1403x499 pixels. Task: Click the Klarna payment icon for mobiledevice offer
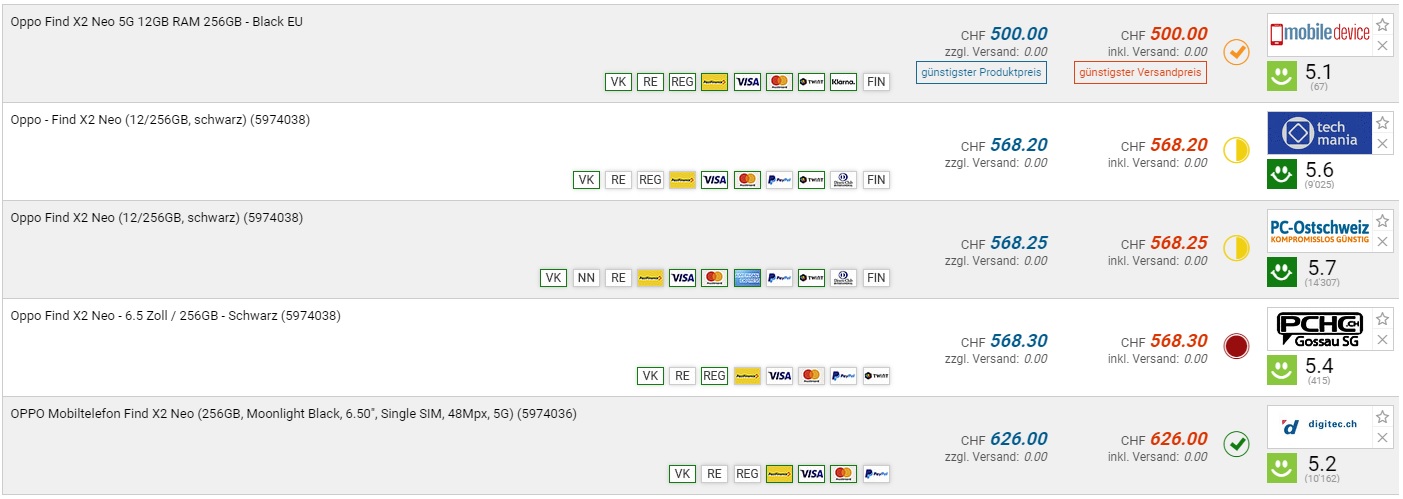click(x=843, y=82)
